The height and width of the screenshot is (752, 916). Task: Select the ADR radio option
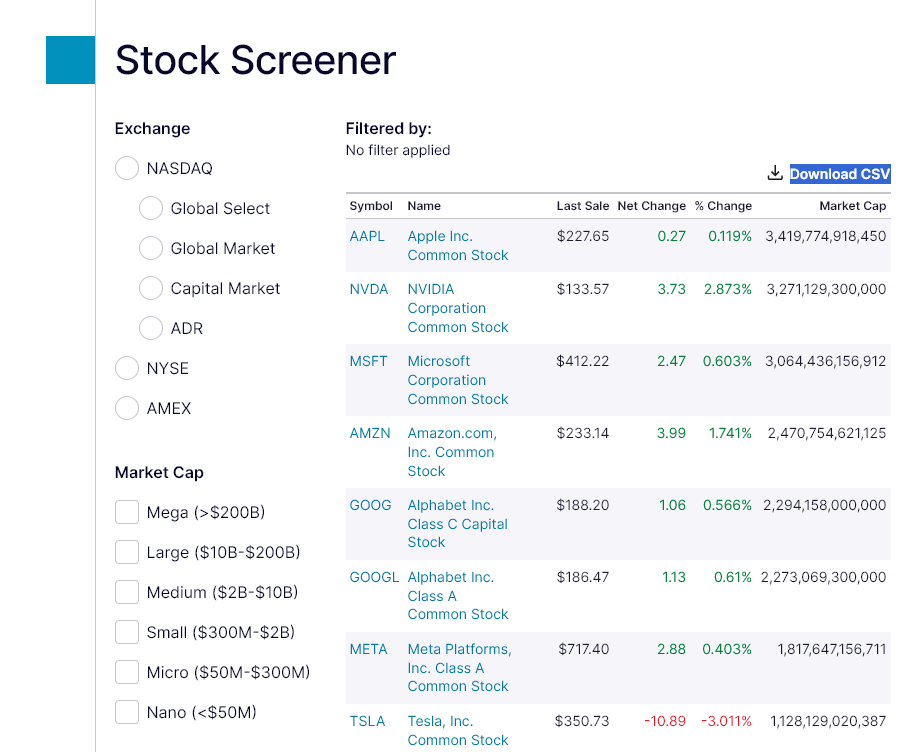[151, 328]
